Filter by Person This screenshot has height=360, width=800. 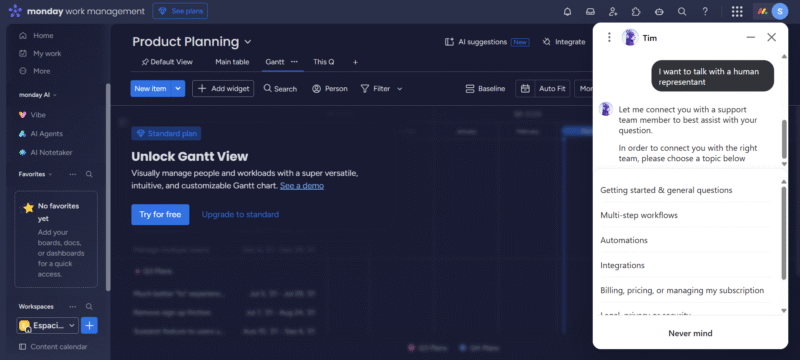click(330, 89)
